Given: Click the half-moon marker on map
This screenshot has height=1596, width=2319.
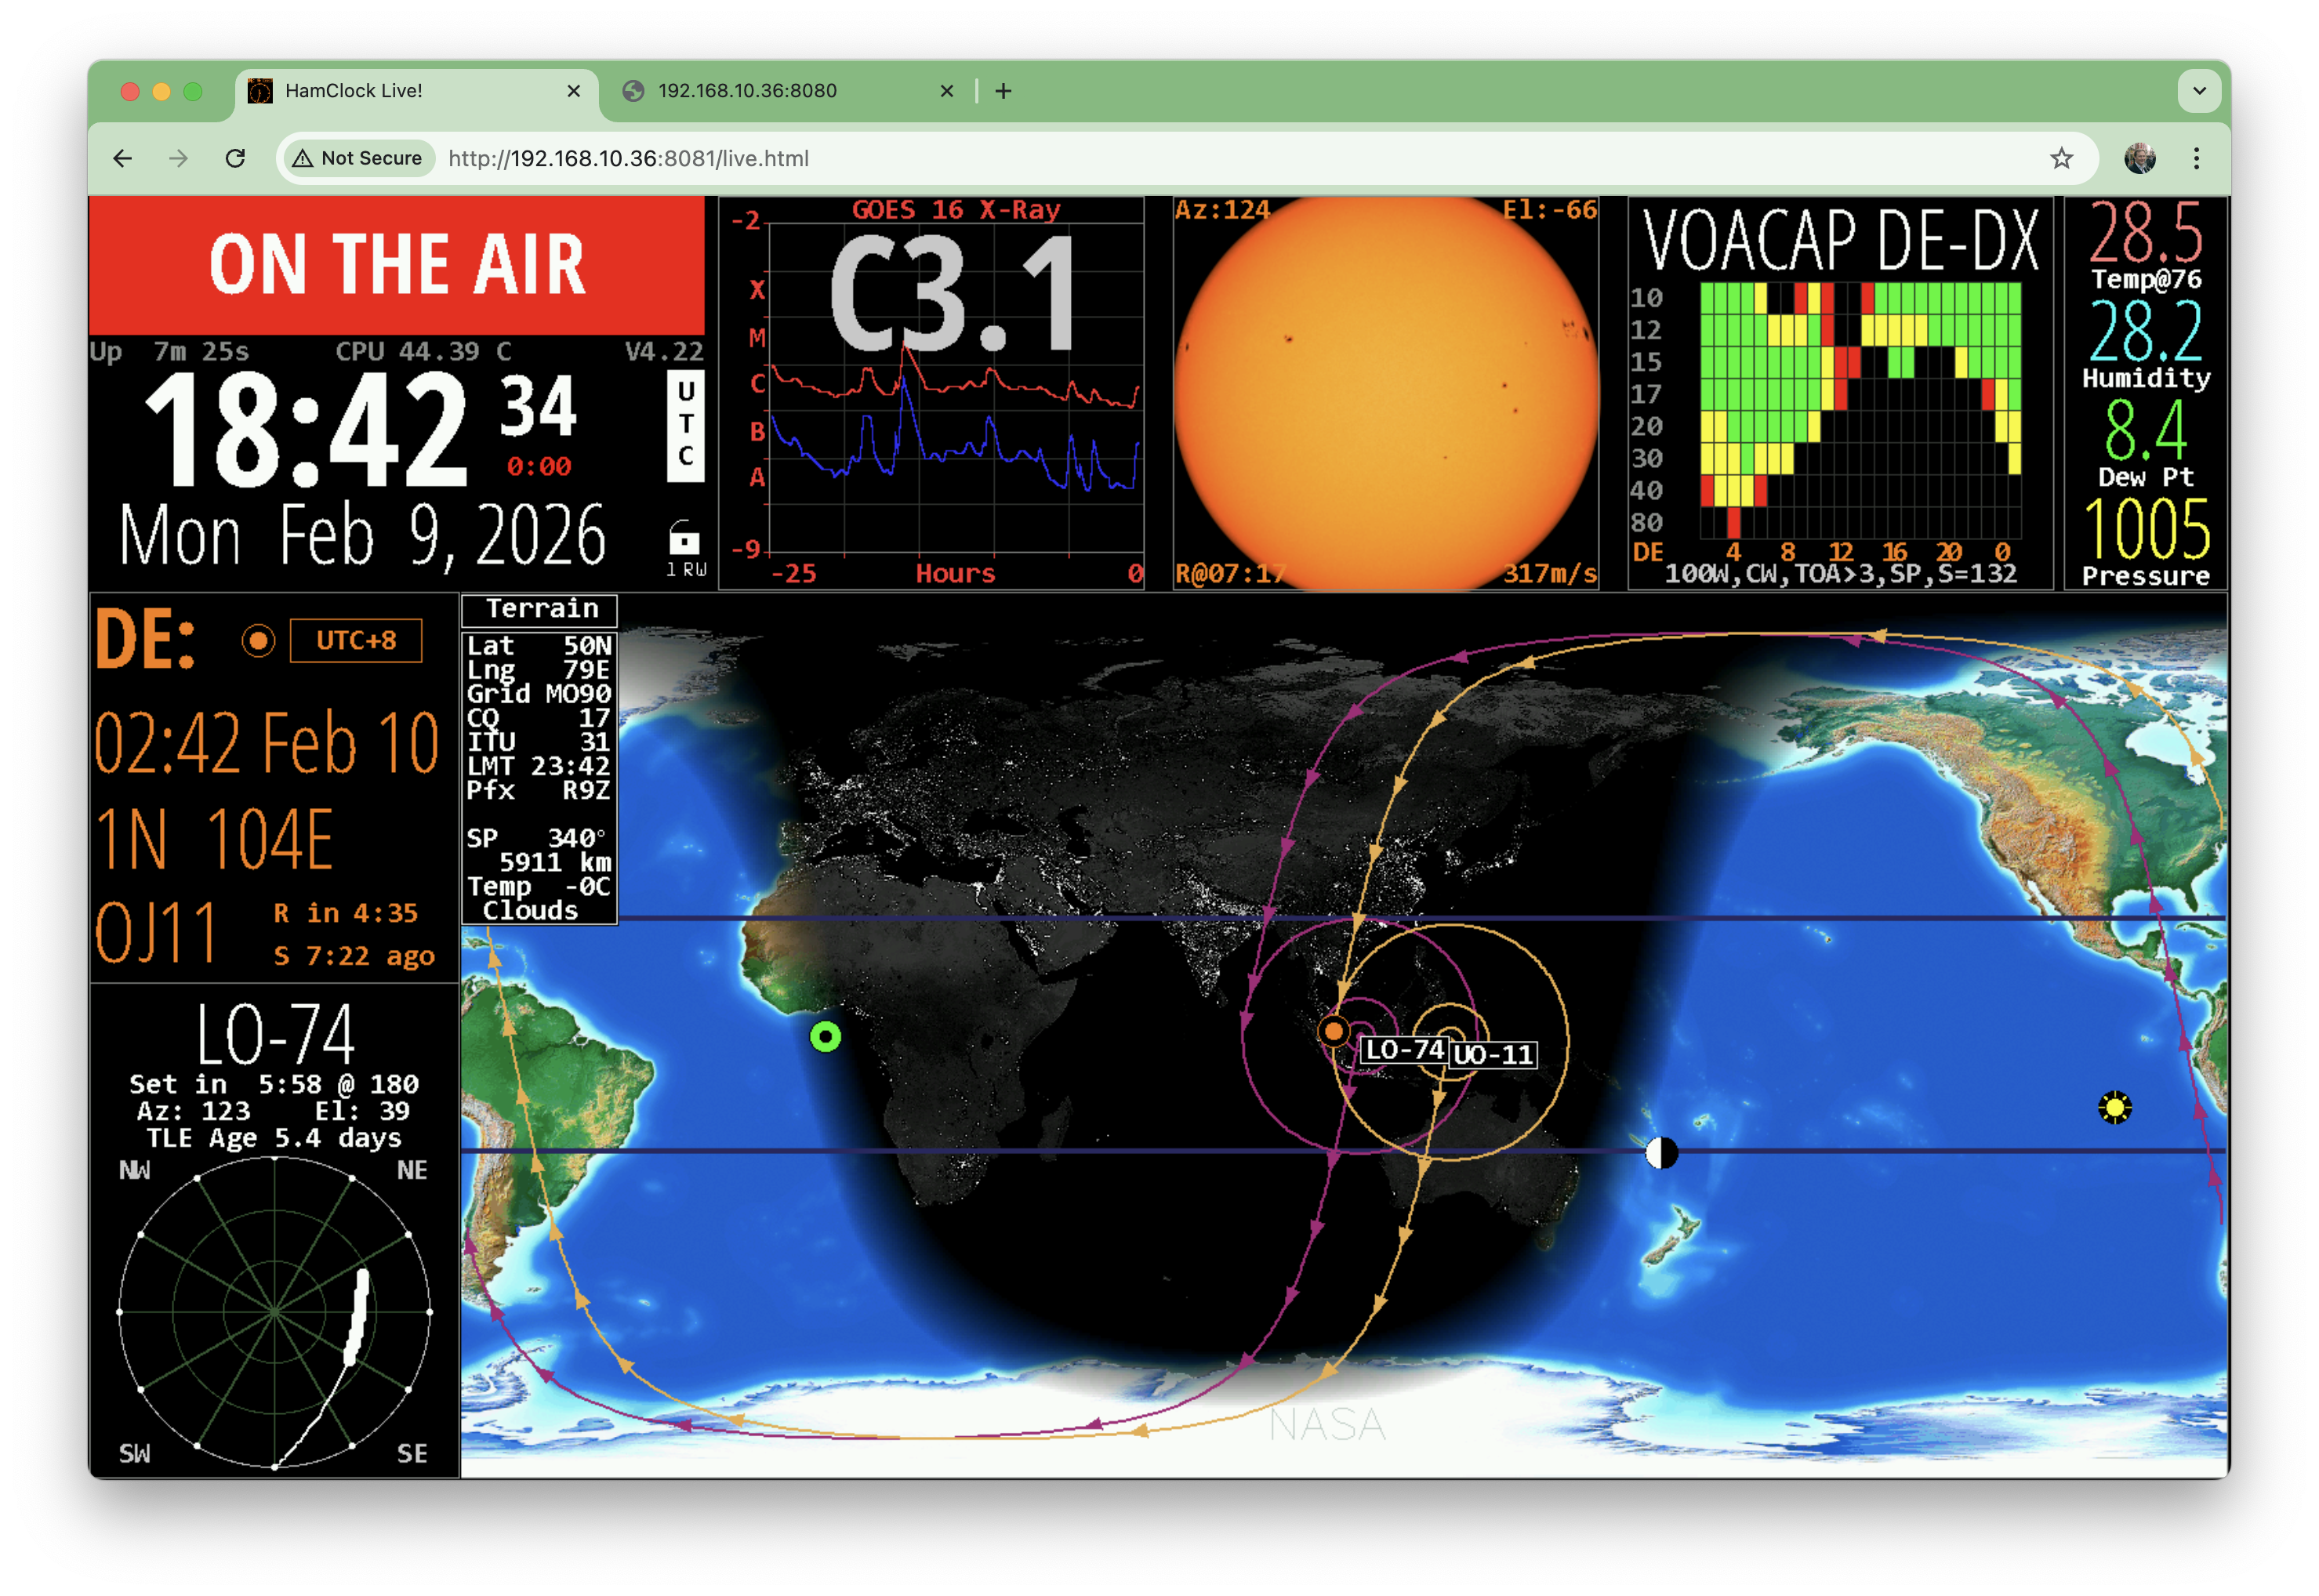Looking at the screenshot, I should (x=1661, y=1153).
